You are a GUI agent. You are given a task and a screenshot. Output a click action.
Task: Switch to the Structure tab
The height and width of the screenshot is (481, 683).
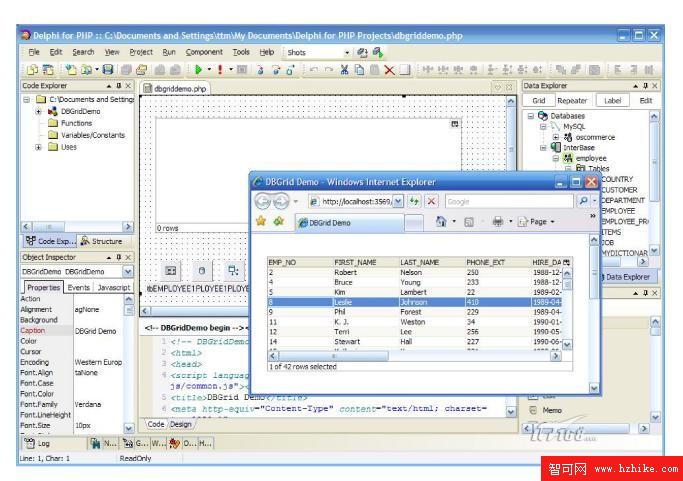101,241
